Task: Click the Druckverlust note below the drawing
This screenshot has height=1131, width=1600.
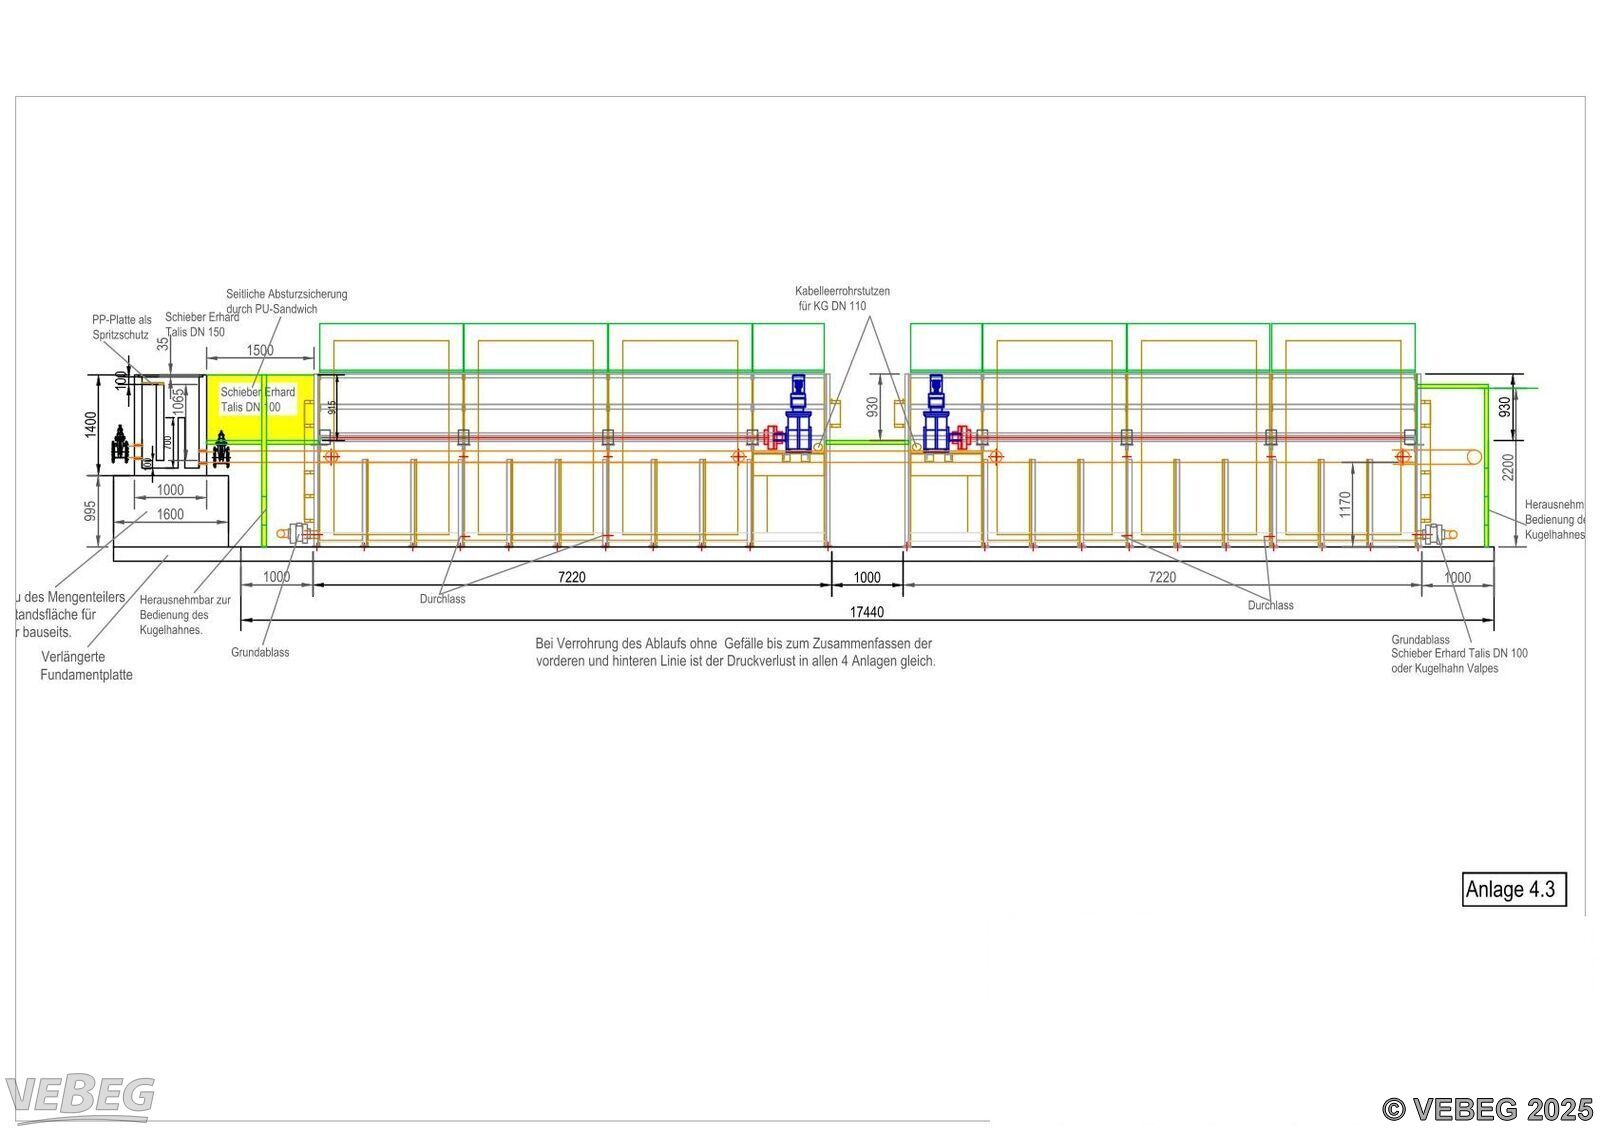Action: tap(735, 652)
